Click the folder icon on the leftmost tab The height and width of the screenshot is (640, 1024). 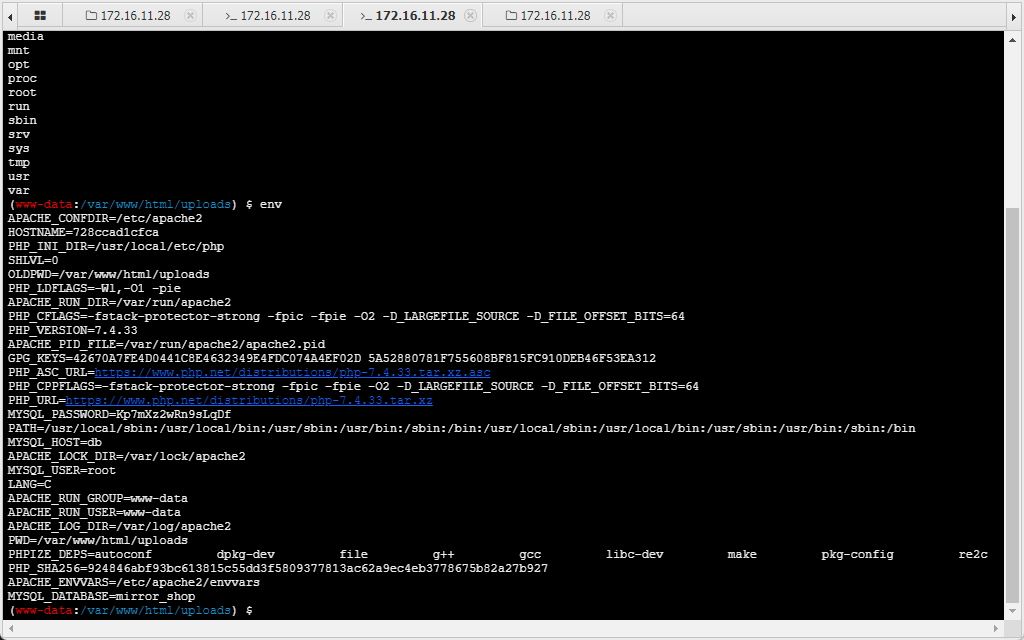click(x=92, y=16)
